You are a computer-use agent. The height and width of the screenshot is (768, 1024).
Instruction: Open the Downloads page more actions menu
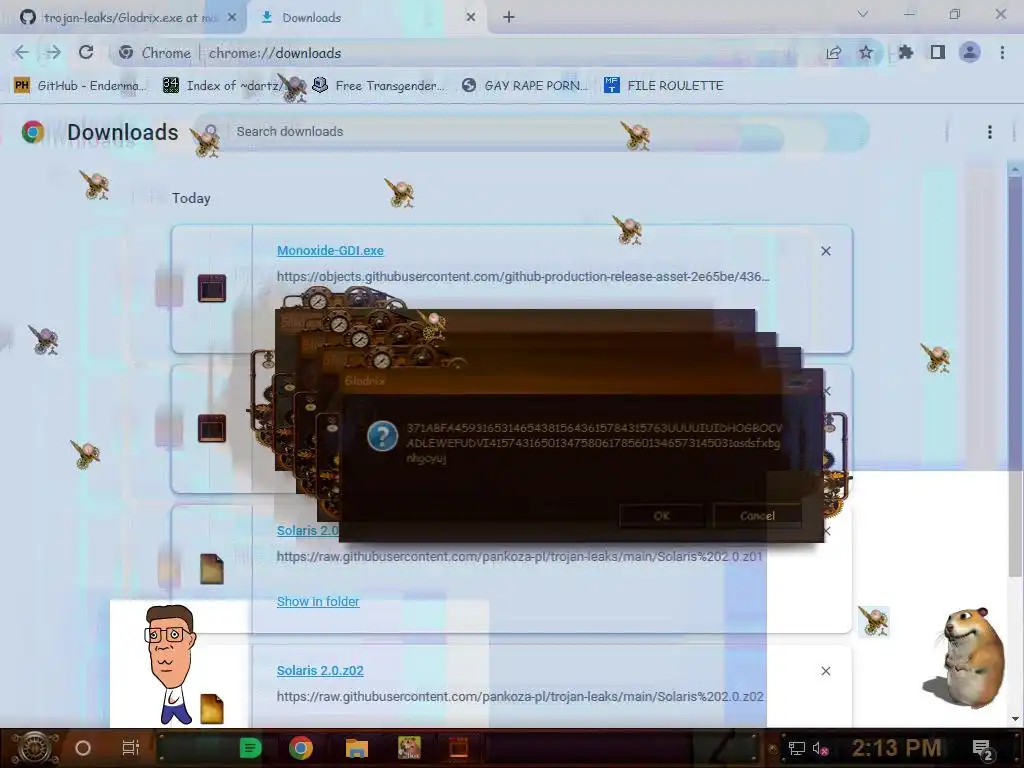click(990, 132)
